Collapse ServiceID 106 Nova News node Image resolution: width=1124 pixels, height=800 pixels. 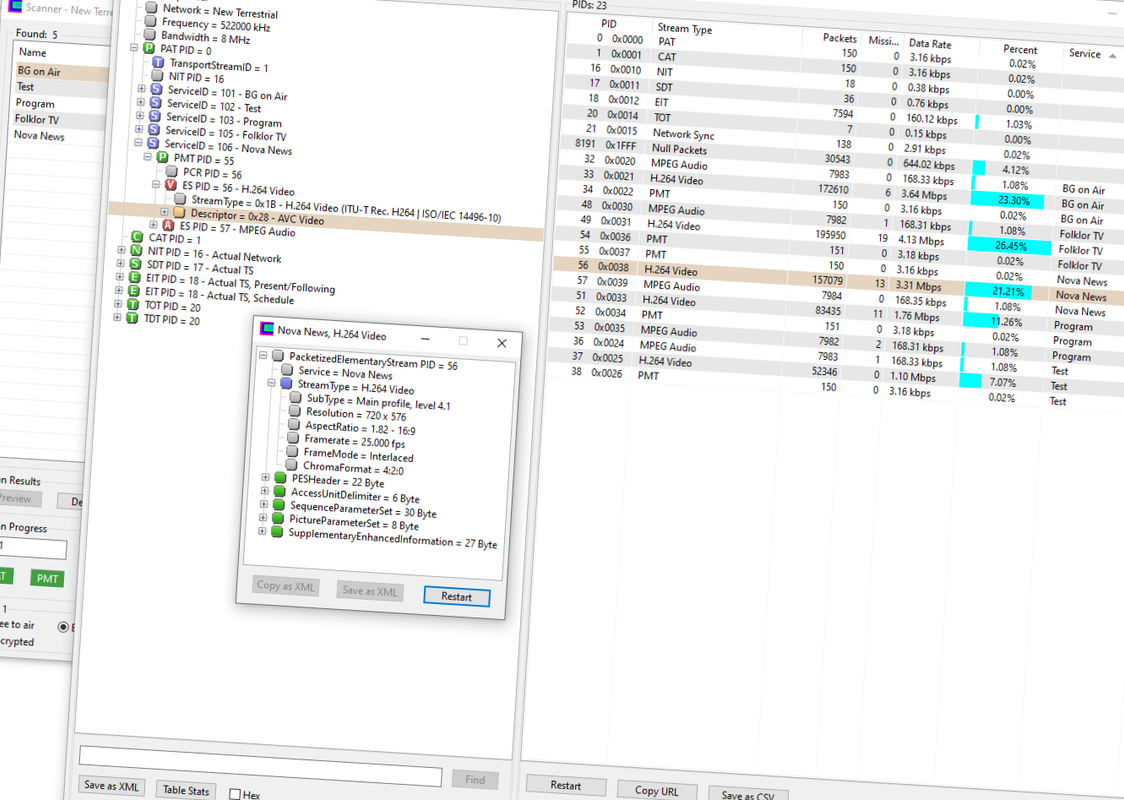(139, 143)
